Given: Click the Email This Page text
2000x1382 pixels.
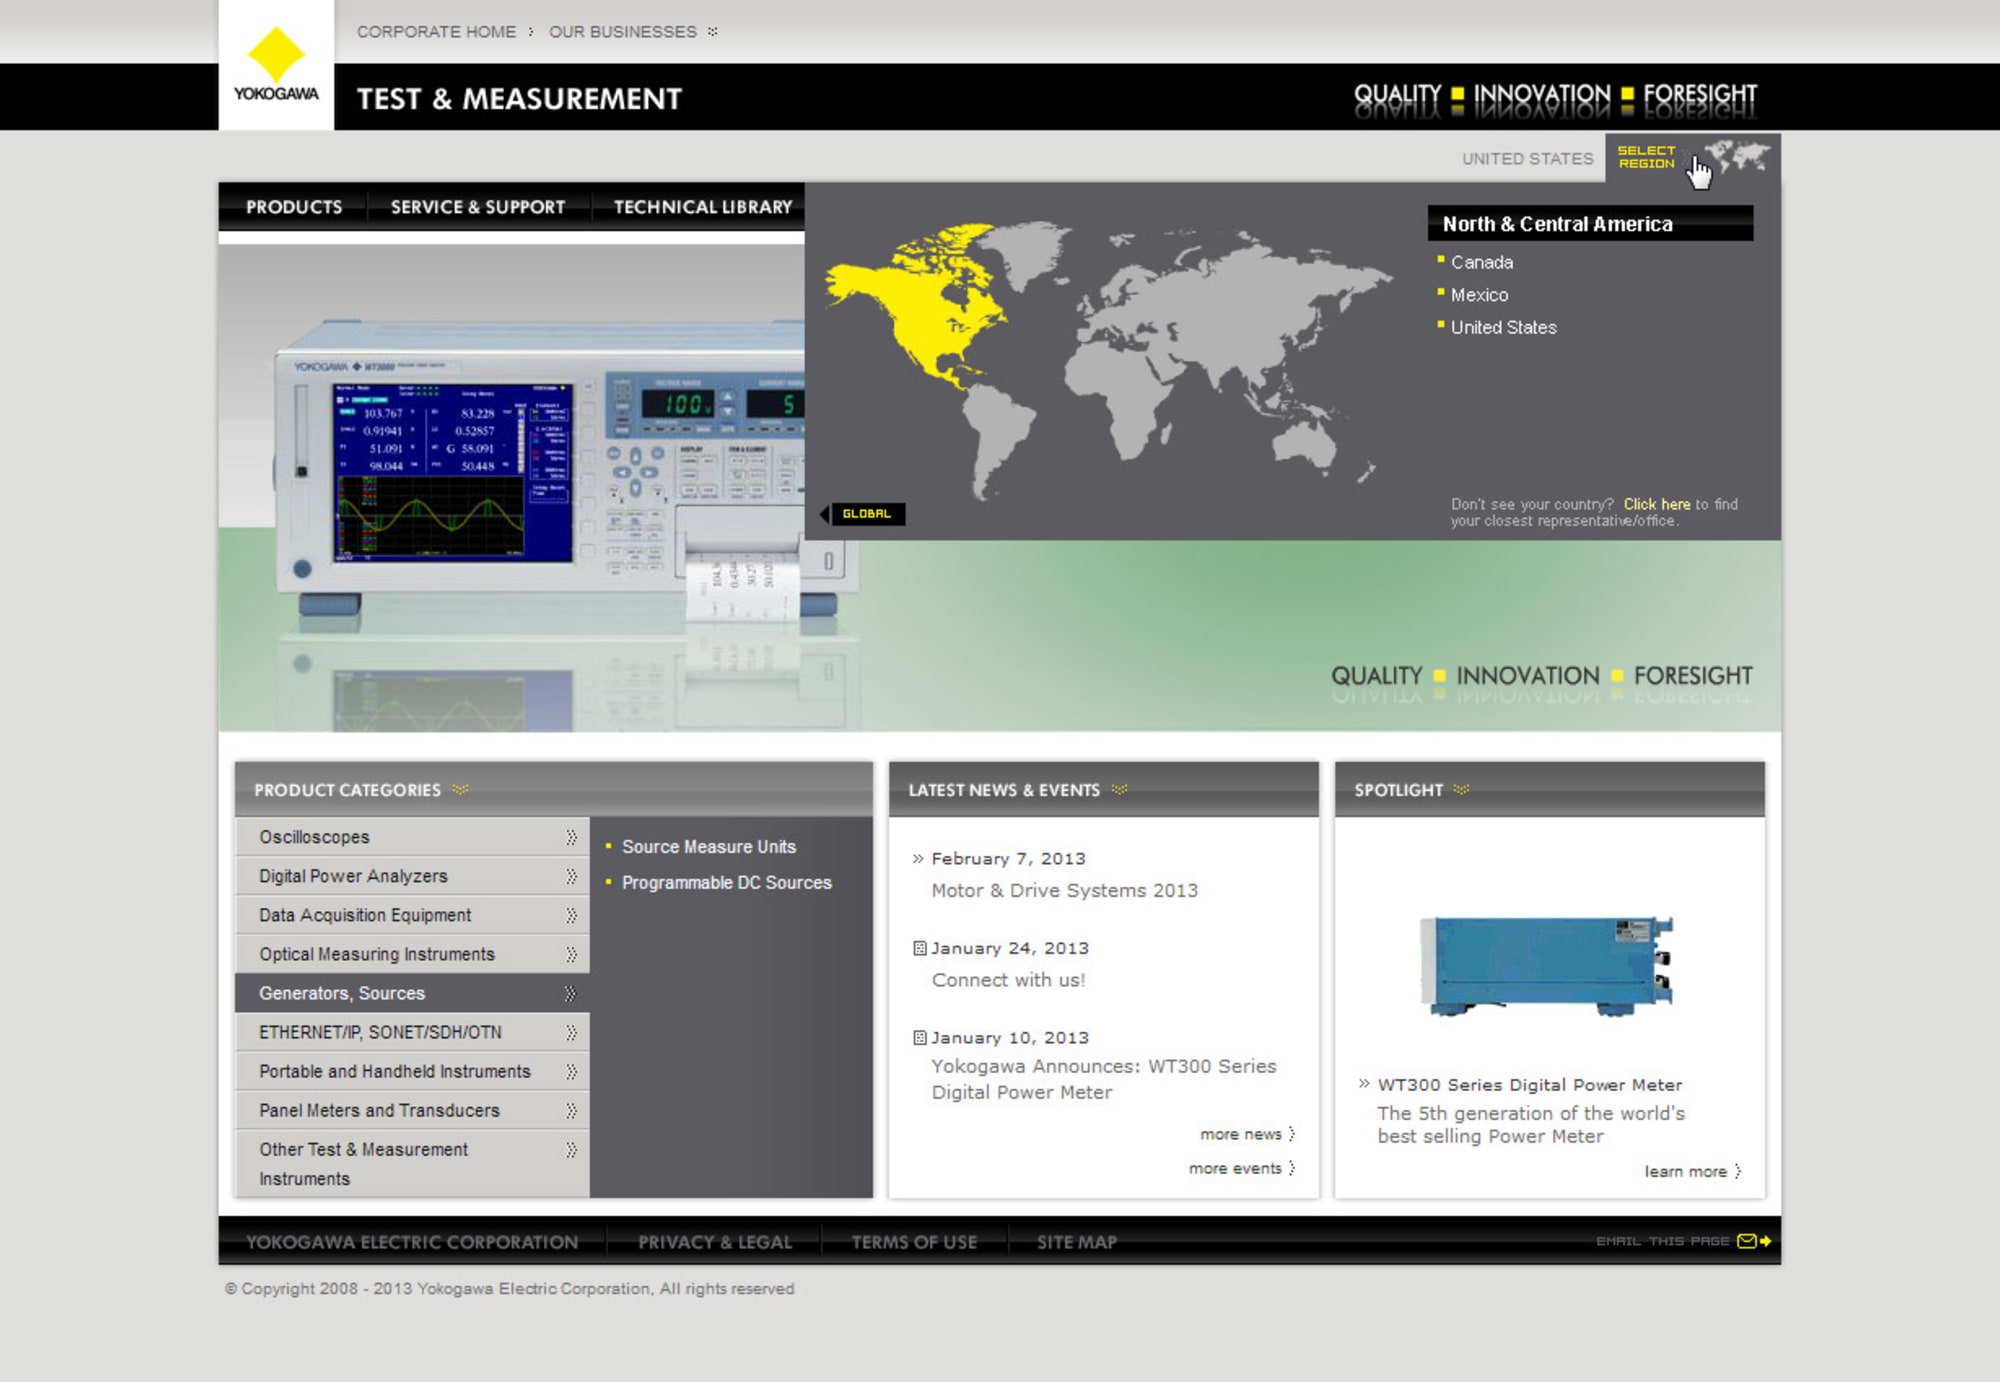Looking at the screenshot, I should (x=1662, y=1241).
